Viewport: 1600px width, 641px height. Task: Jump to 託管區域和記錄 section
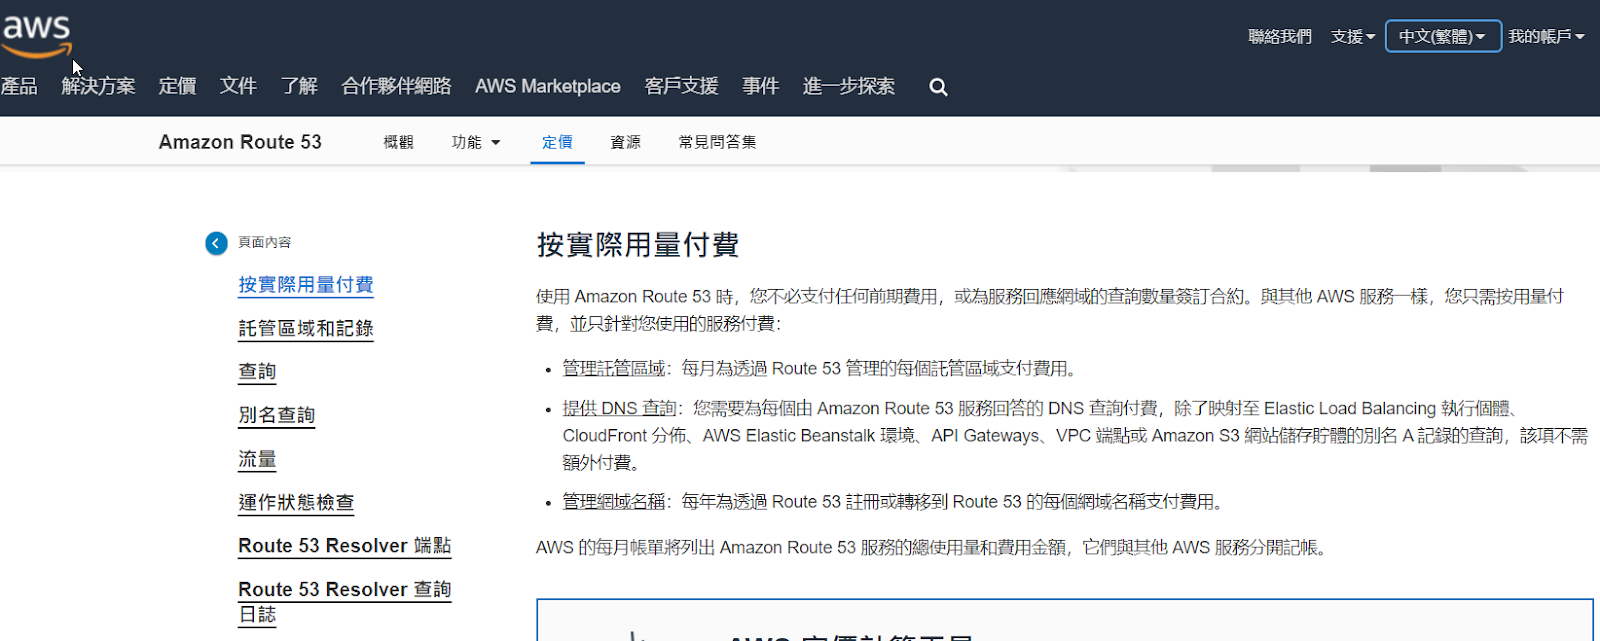(306, 328)
